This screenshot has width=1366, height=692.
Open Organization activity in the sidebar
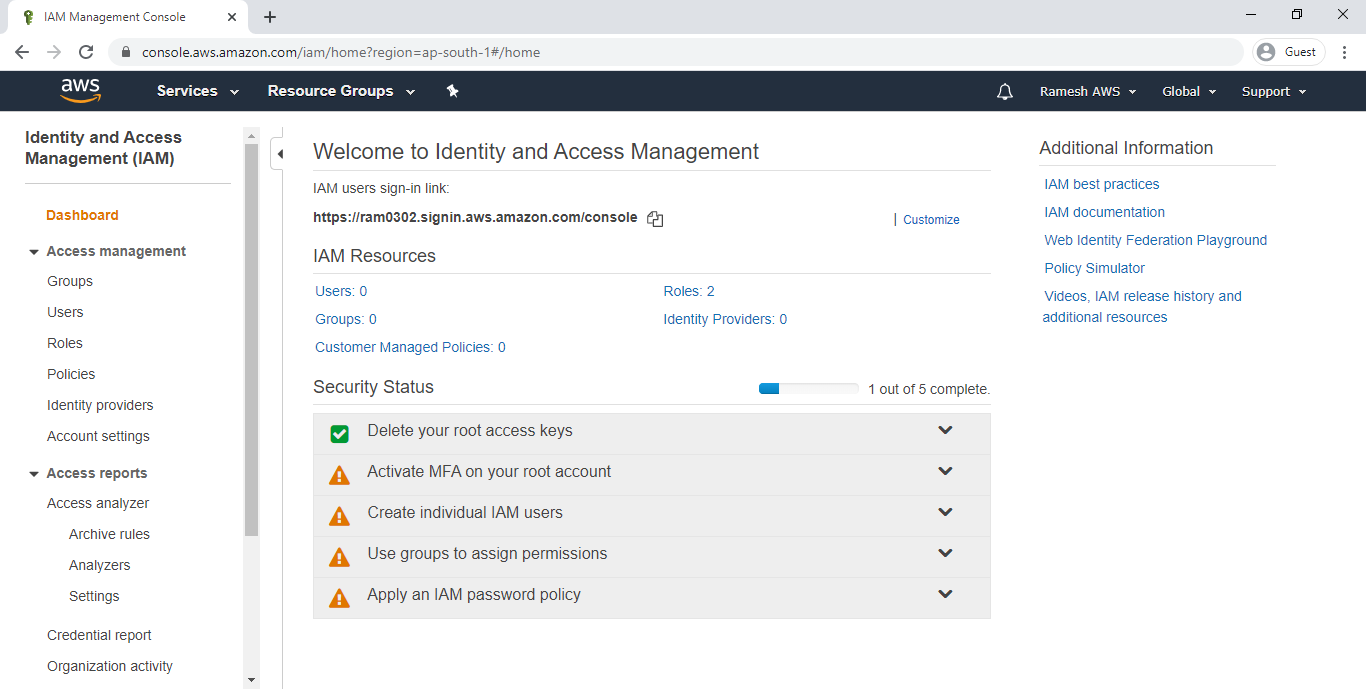pyautogui.click(x=110, y=666)
